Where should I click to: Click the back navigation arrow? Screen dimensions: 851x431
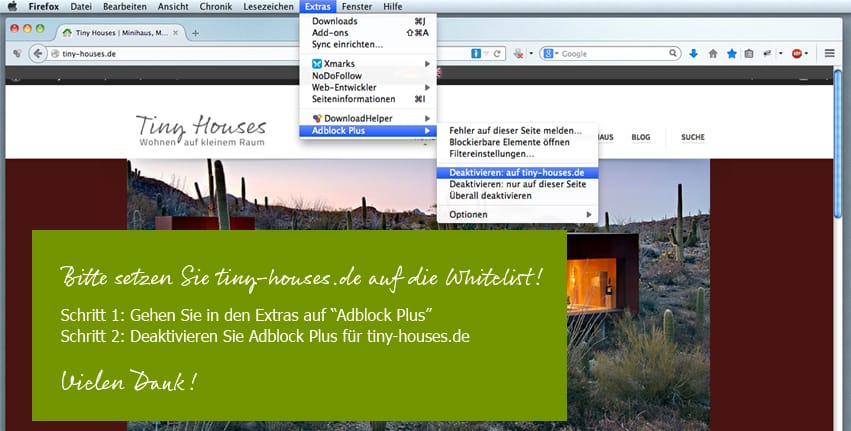39,54
